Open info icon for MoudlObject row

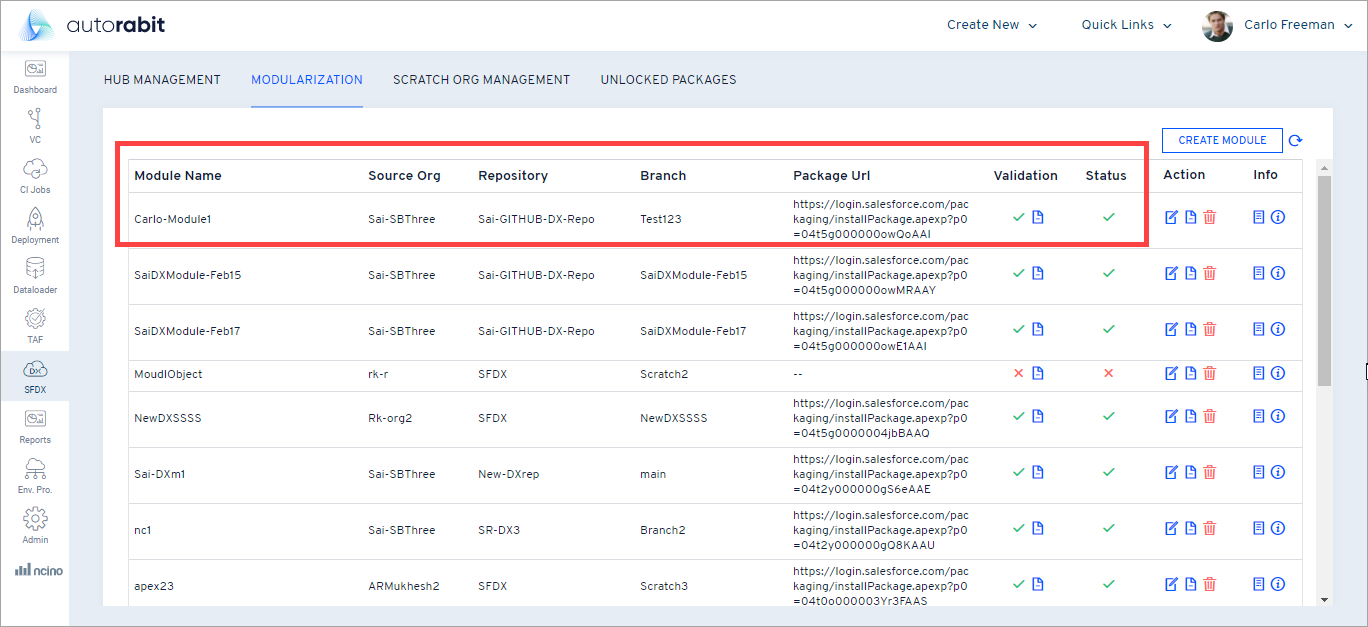click(x=1277, y=373)
